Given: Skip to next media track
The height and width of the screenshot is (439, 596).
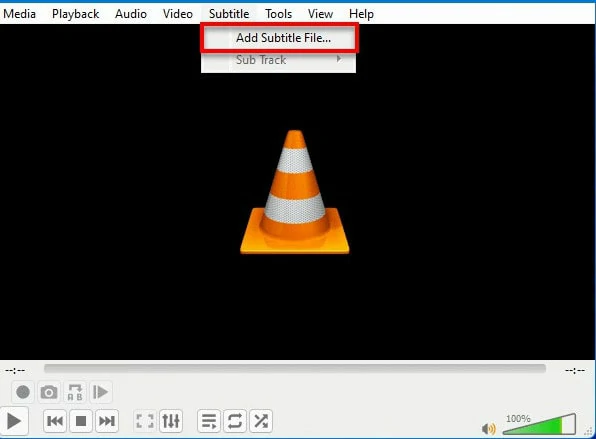Looking at the screenshot, I should tap(107, 421).
